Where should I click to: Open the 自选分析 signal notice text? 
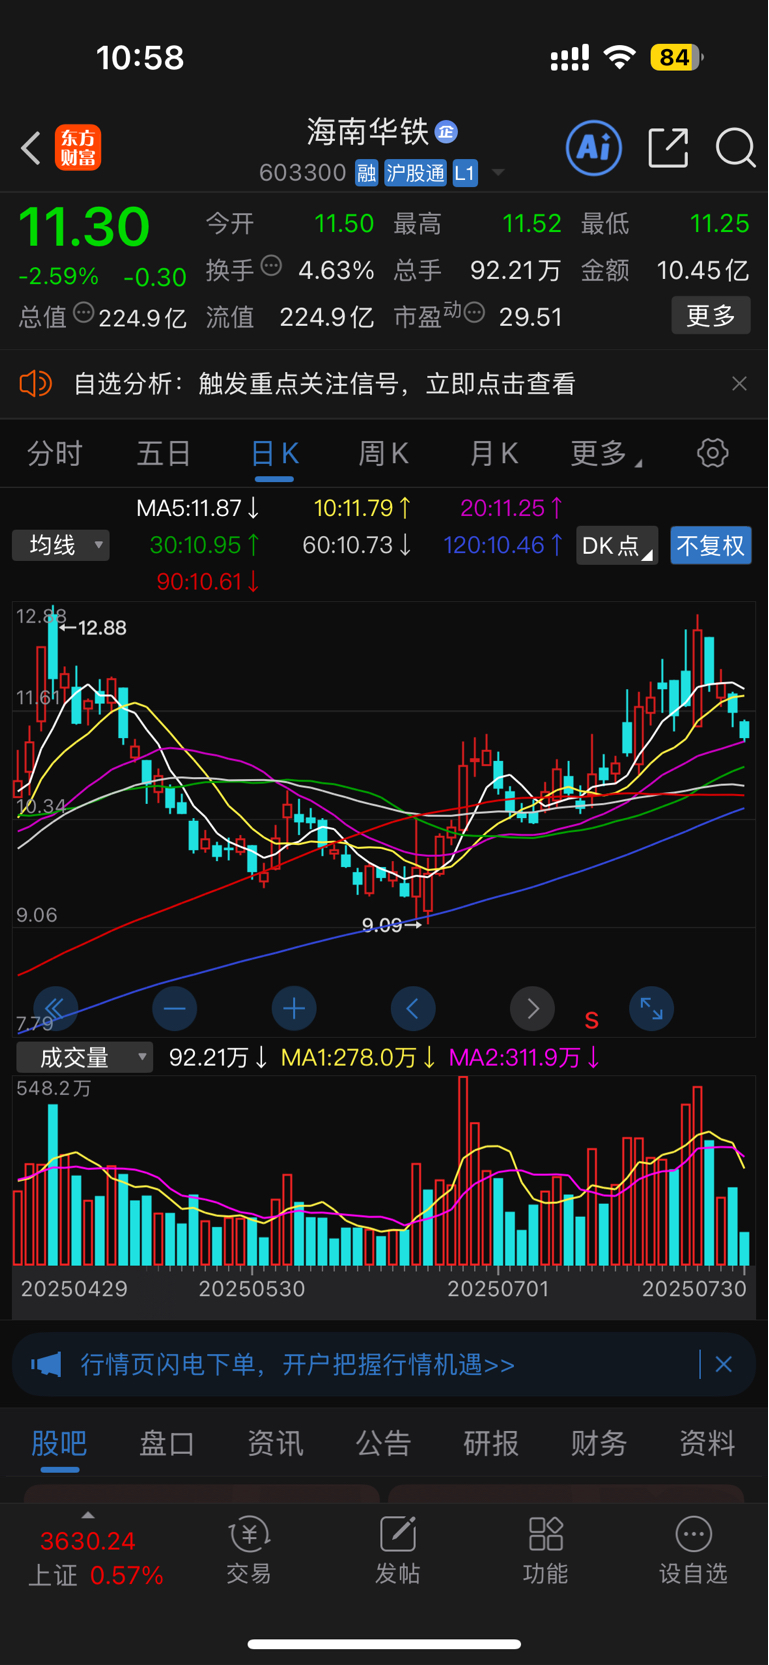[325, 384]
